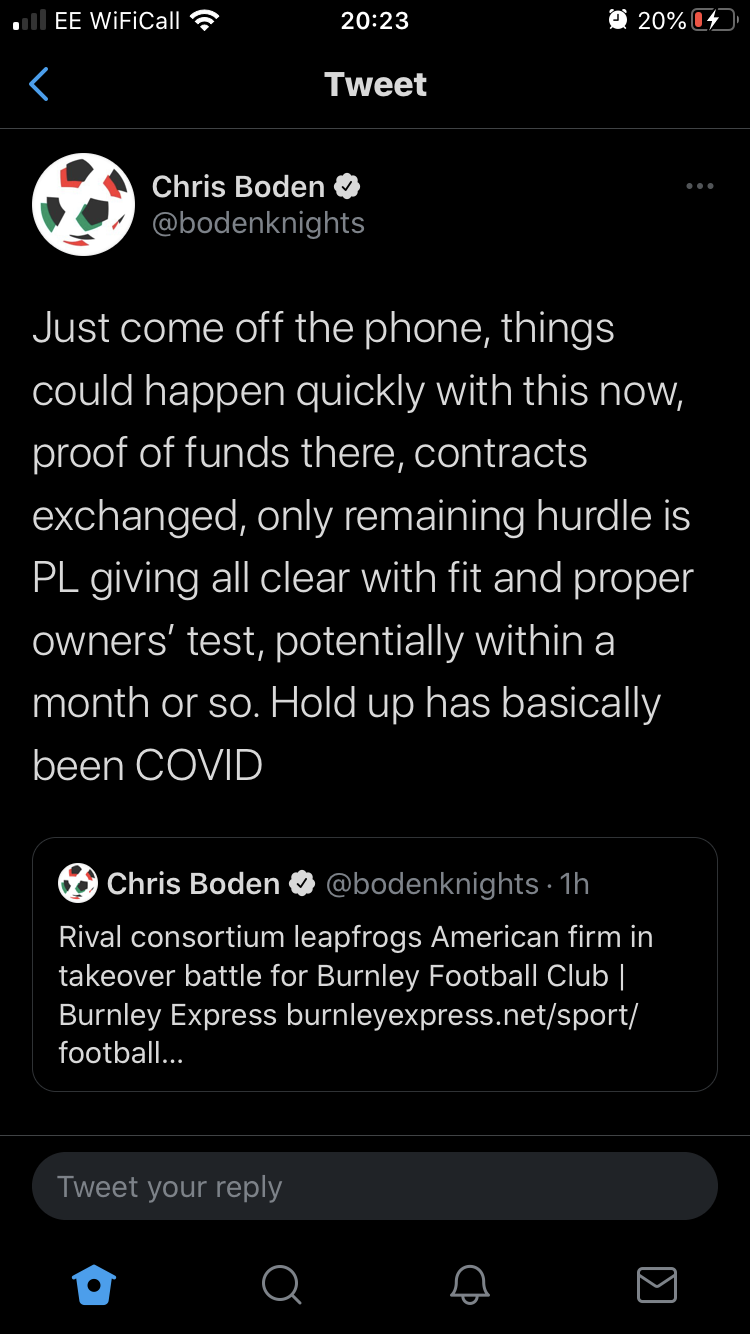Open the Messages envelope icon
Image resolution: width=750 pixels, height=1334 pixels.
pos(656,1284)
